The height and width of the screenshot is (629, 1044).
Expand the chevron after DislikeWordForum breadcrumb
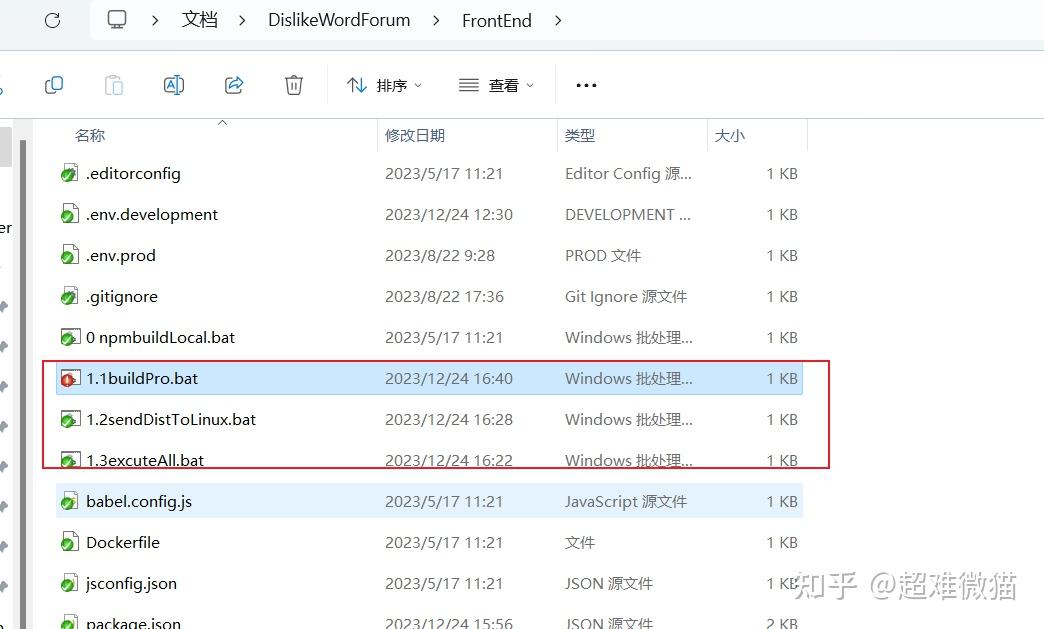point(436,21)
